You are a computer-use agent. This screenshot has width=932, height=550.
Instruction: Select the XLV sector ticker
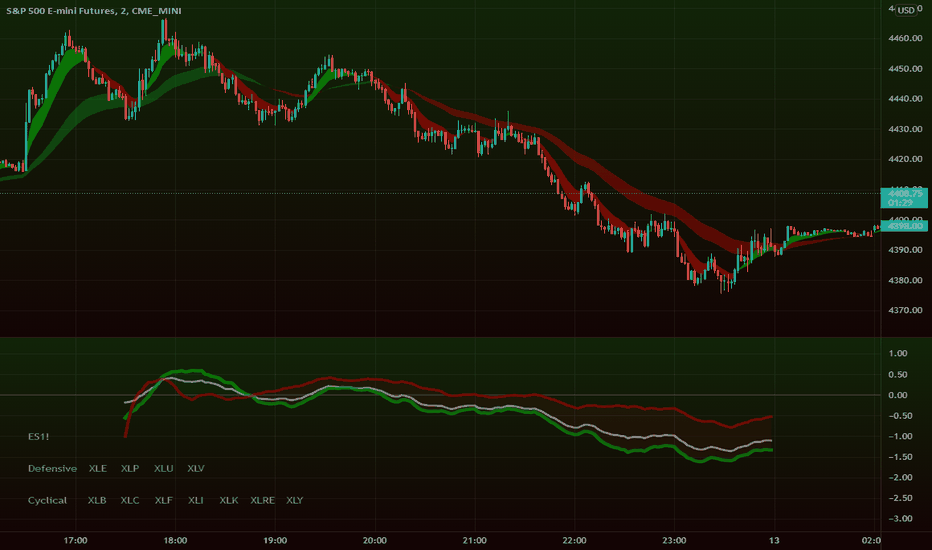point(196,469)
